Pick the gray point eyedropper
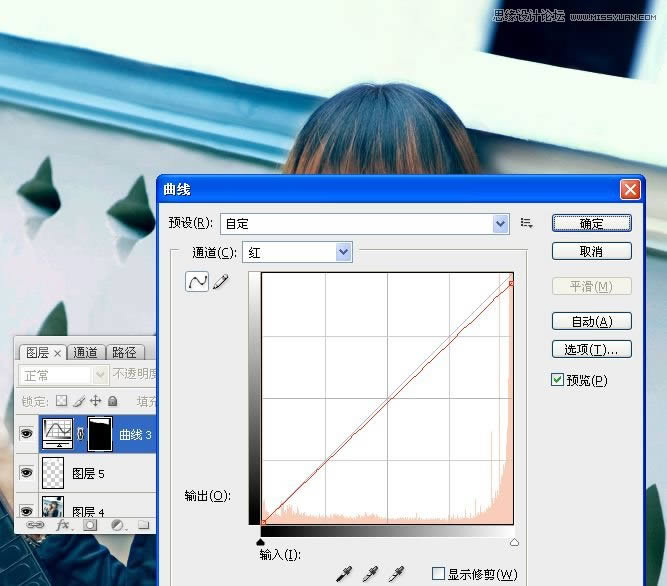This screenshot has height=586, width=667. point(370,573)
